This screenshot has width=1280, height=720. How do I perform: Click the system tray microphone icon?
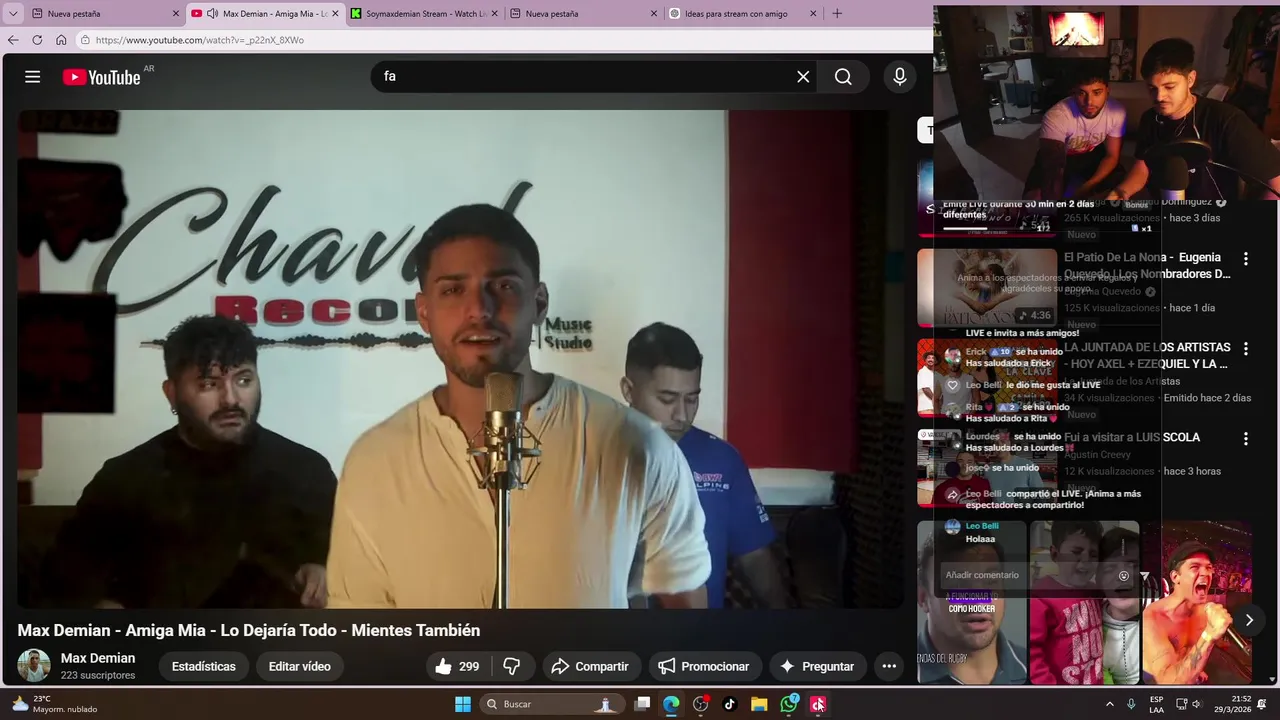[x=1131, y=704]
